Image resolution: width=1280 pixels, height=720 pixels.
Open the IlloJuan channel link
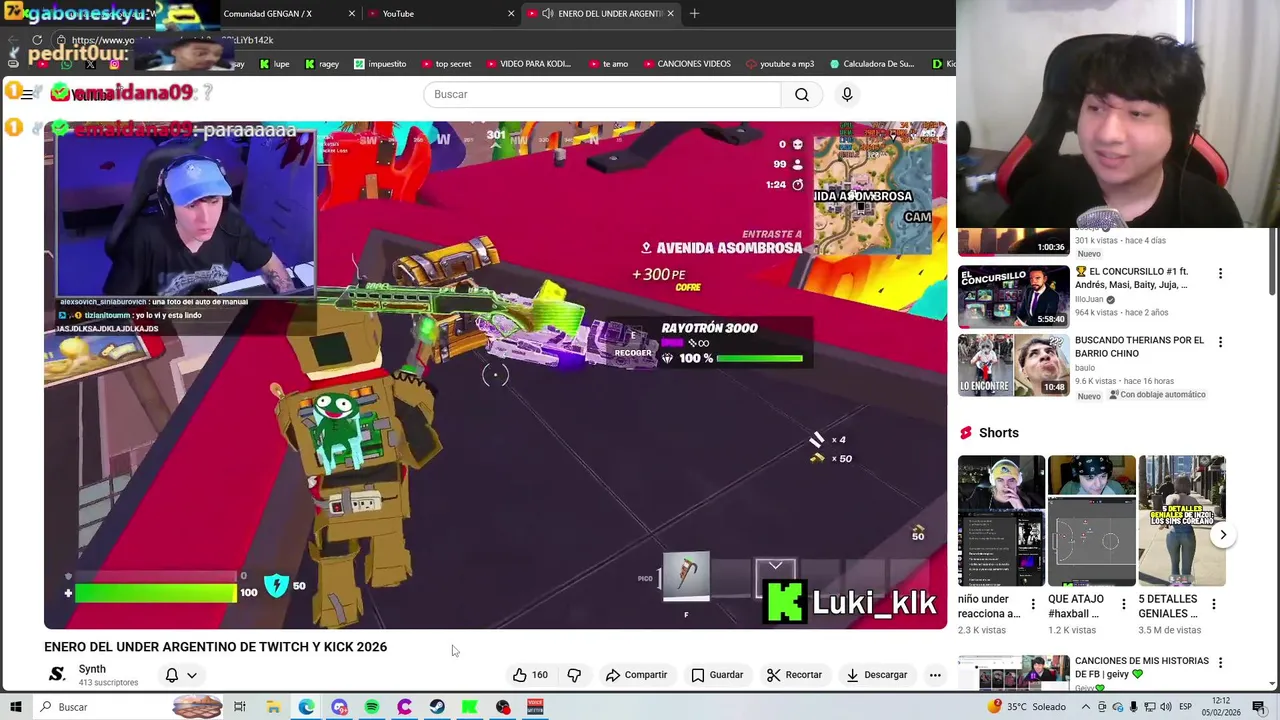click(1088, 299)
